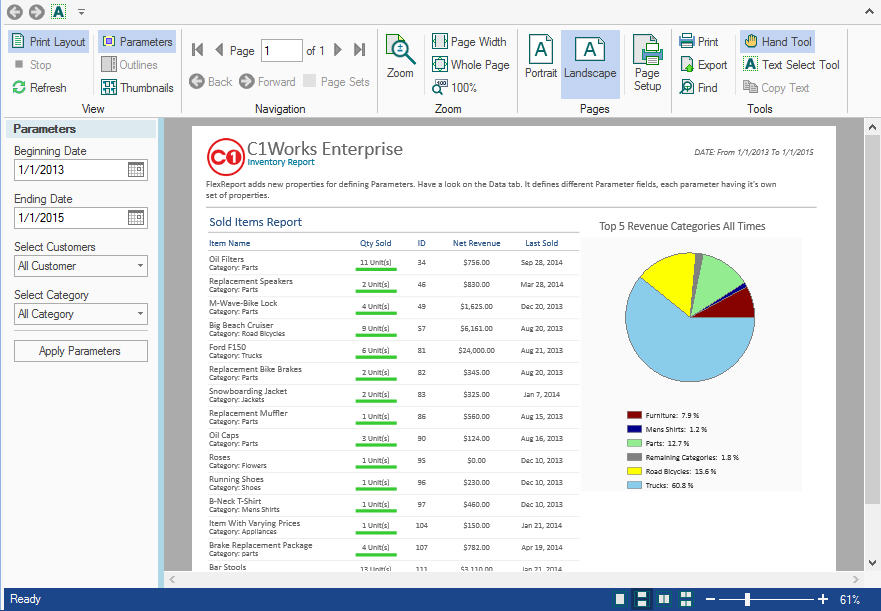The height and width of the screenshot is (611, 881).
Task: Go to the previous page
Action: 219,50
